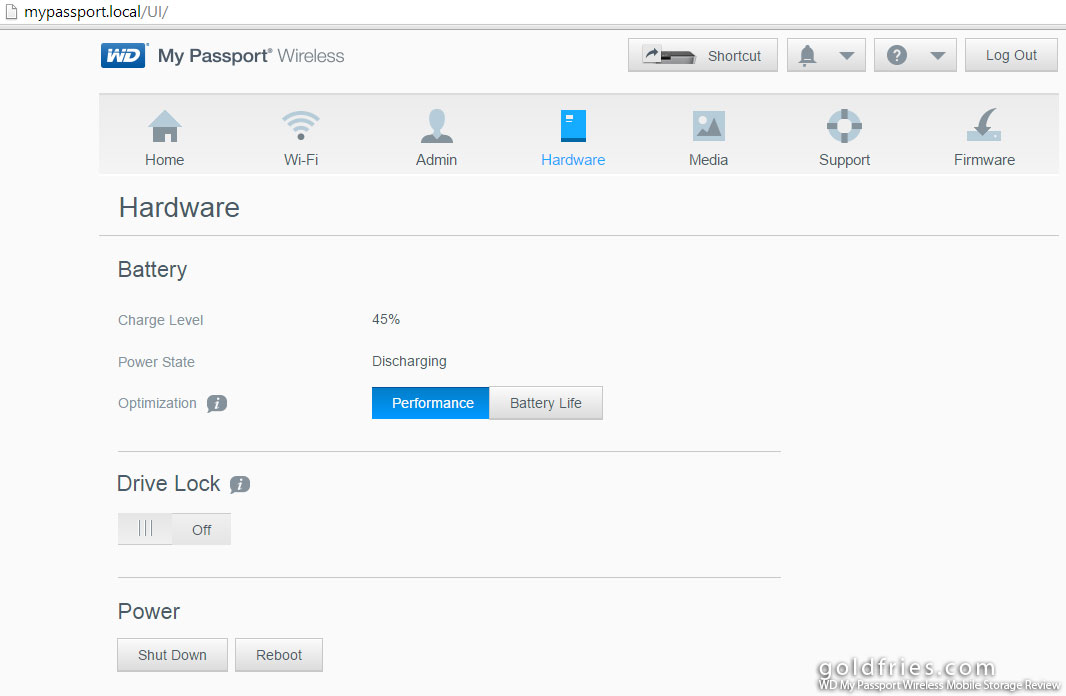Click the Battery section heading

coord(152,270)
